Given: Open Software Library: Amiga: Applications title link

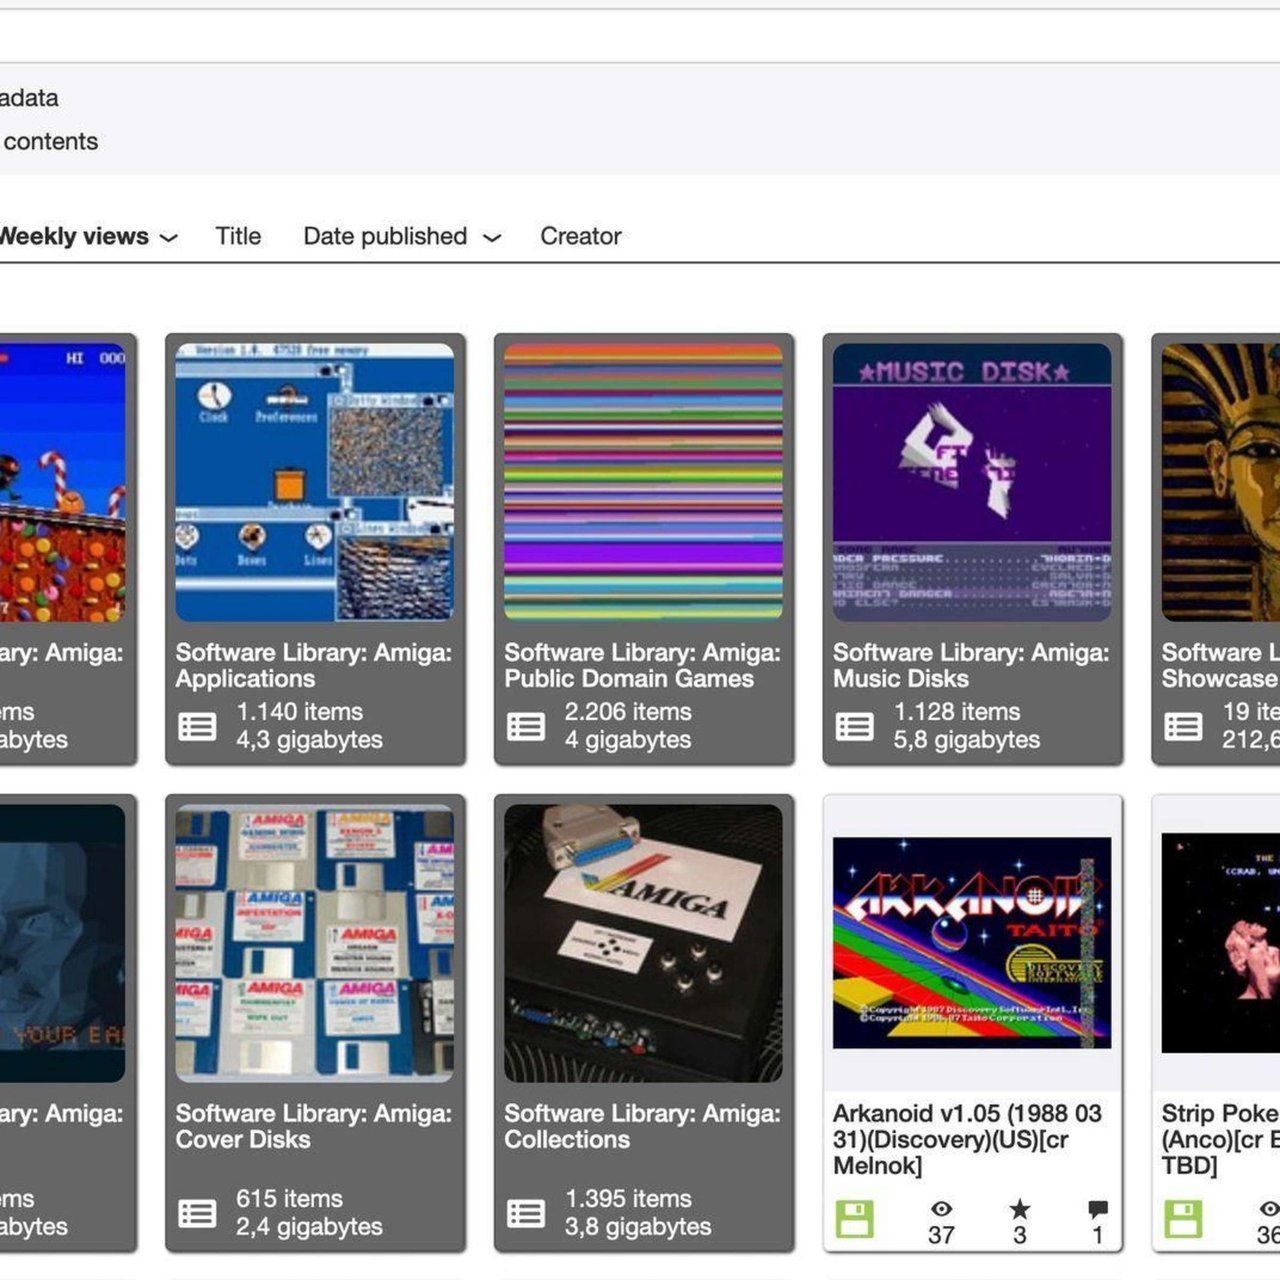Looking at the screenshot, I should [314, 665].
